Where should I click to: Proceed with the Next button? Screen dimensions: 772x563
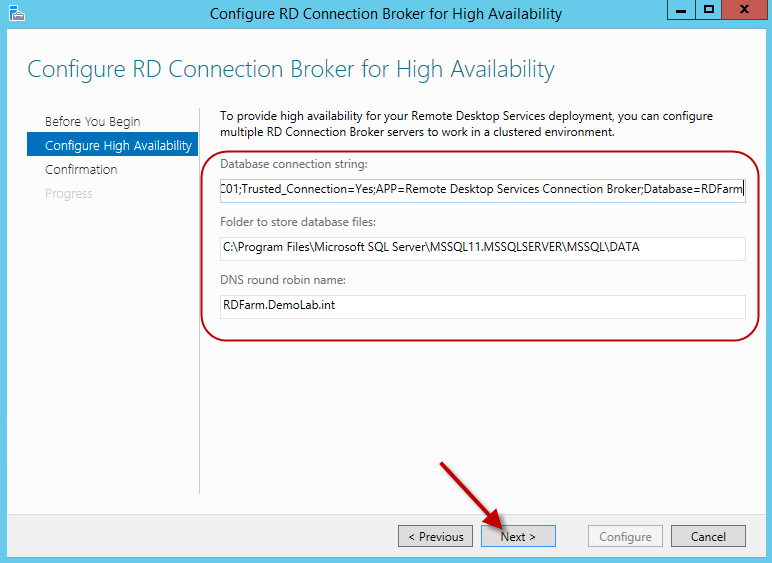coord(518,536)
